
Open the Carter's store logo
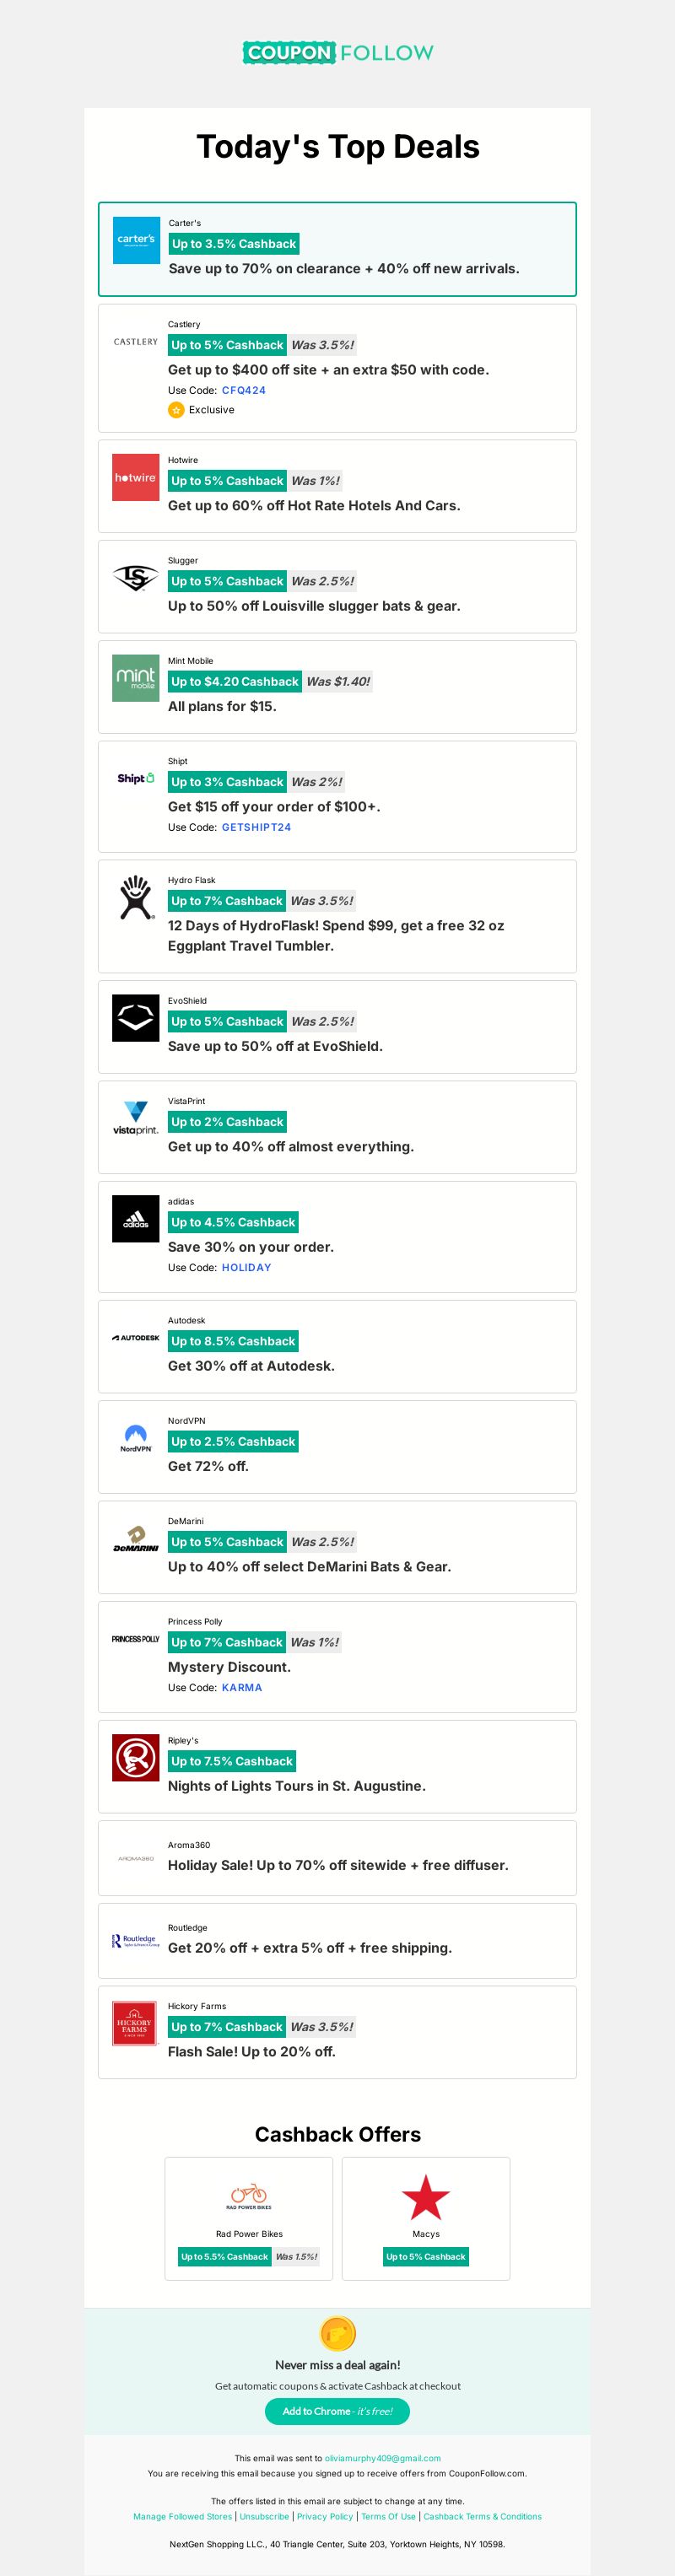coord(136,240)
